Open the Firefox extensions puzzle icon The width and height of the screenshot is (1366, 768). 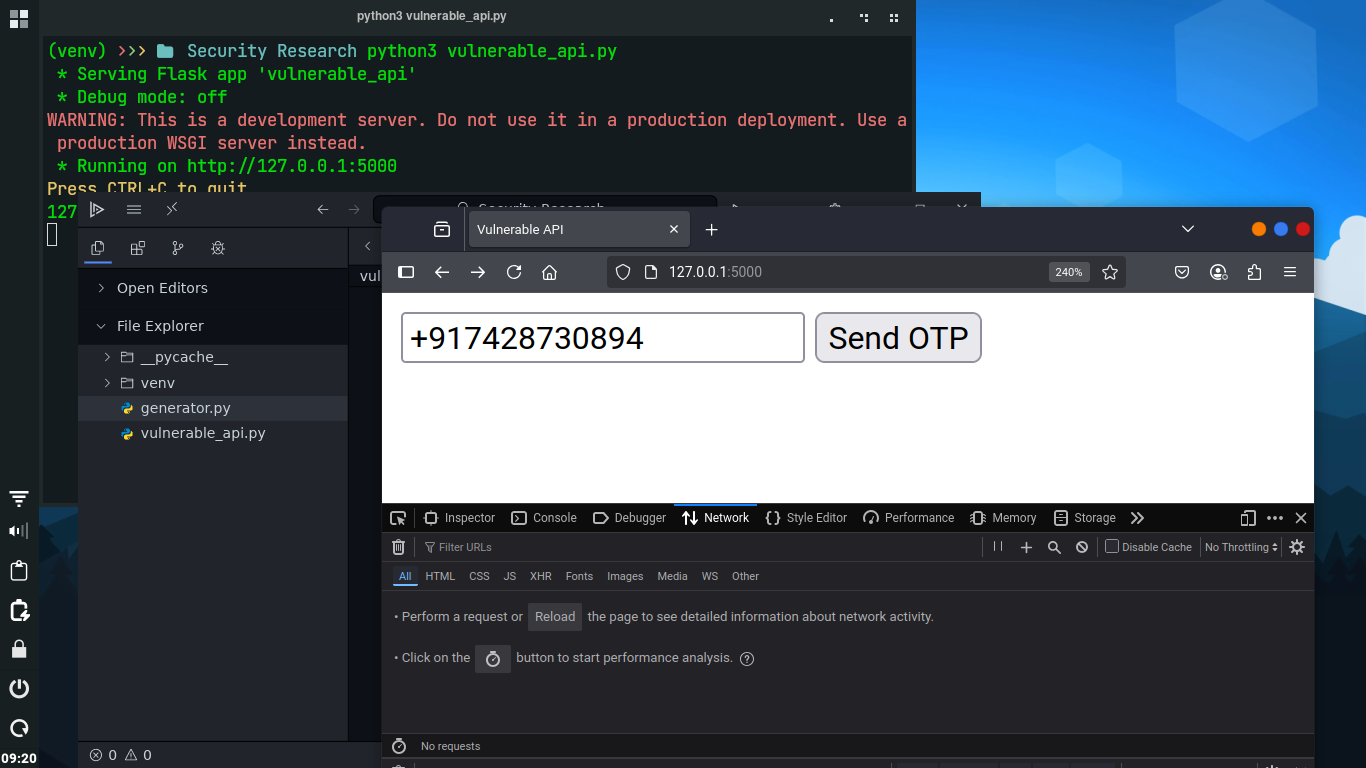coord(1254,271)
